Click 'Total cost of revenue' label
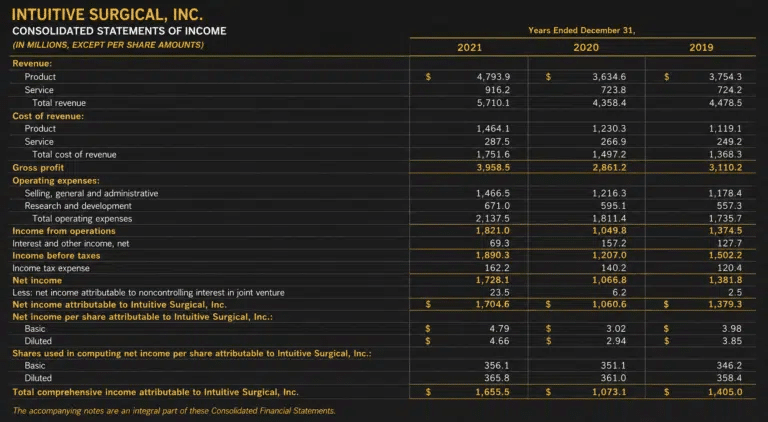768x422 pixels. pyautogui.click(x=74, y=155)
